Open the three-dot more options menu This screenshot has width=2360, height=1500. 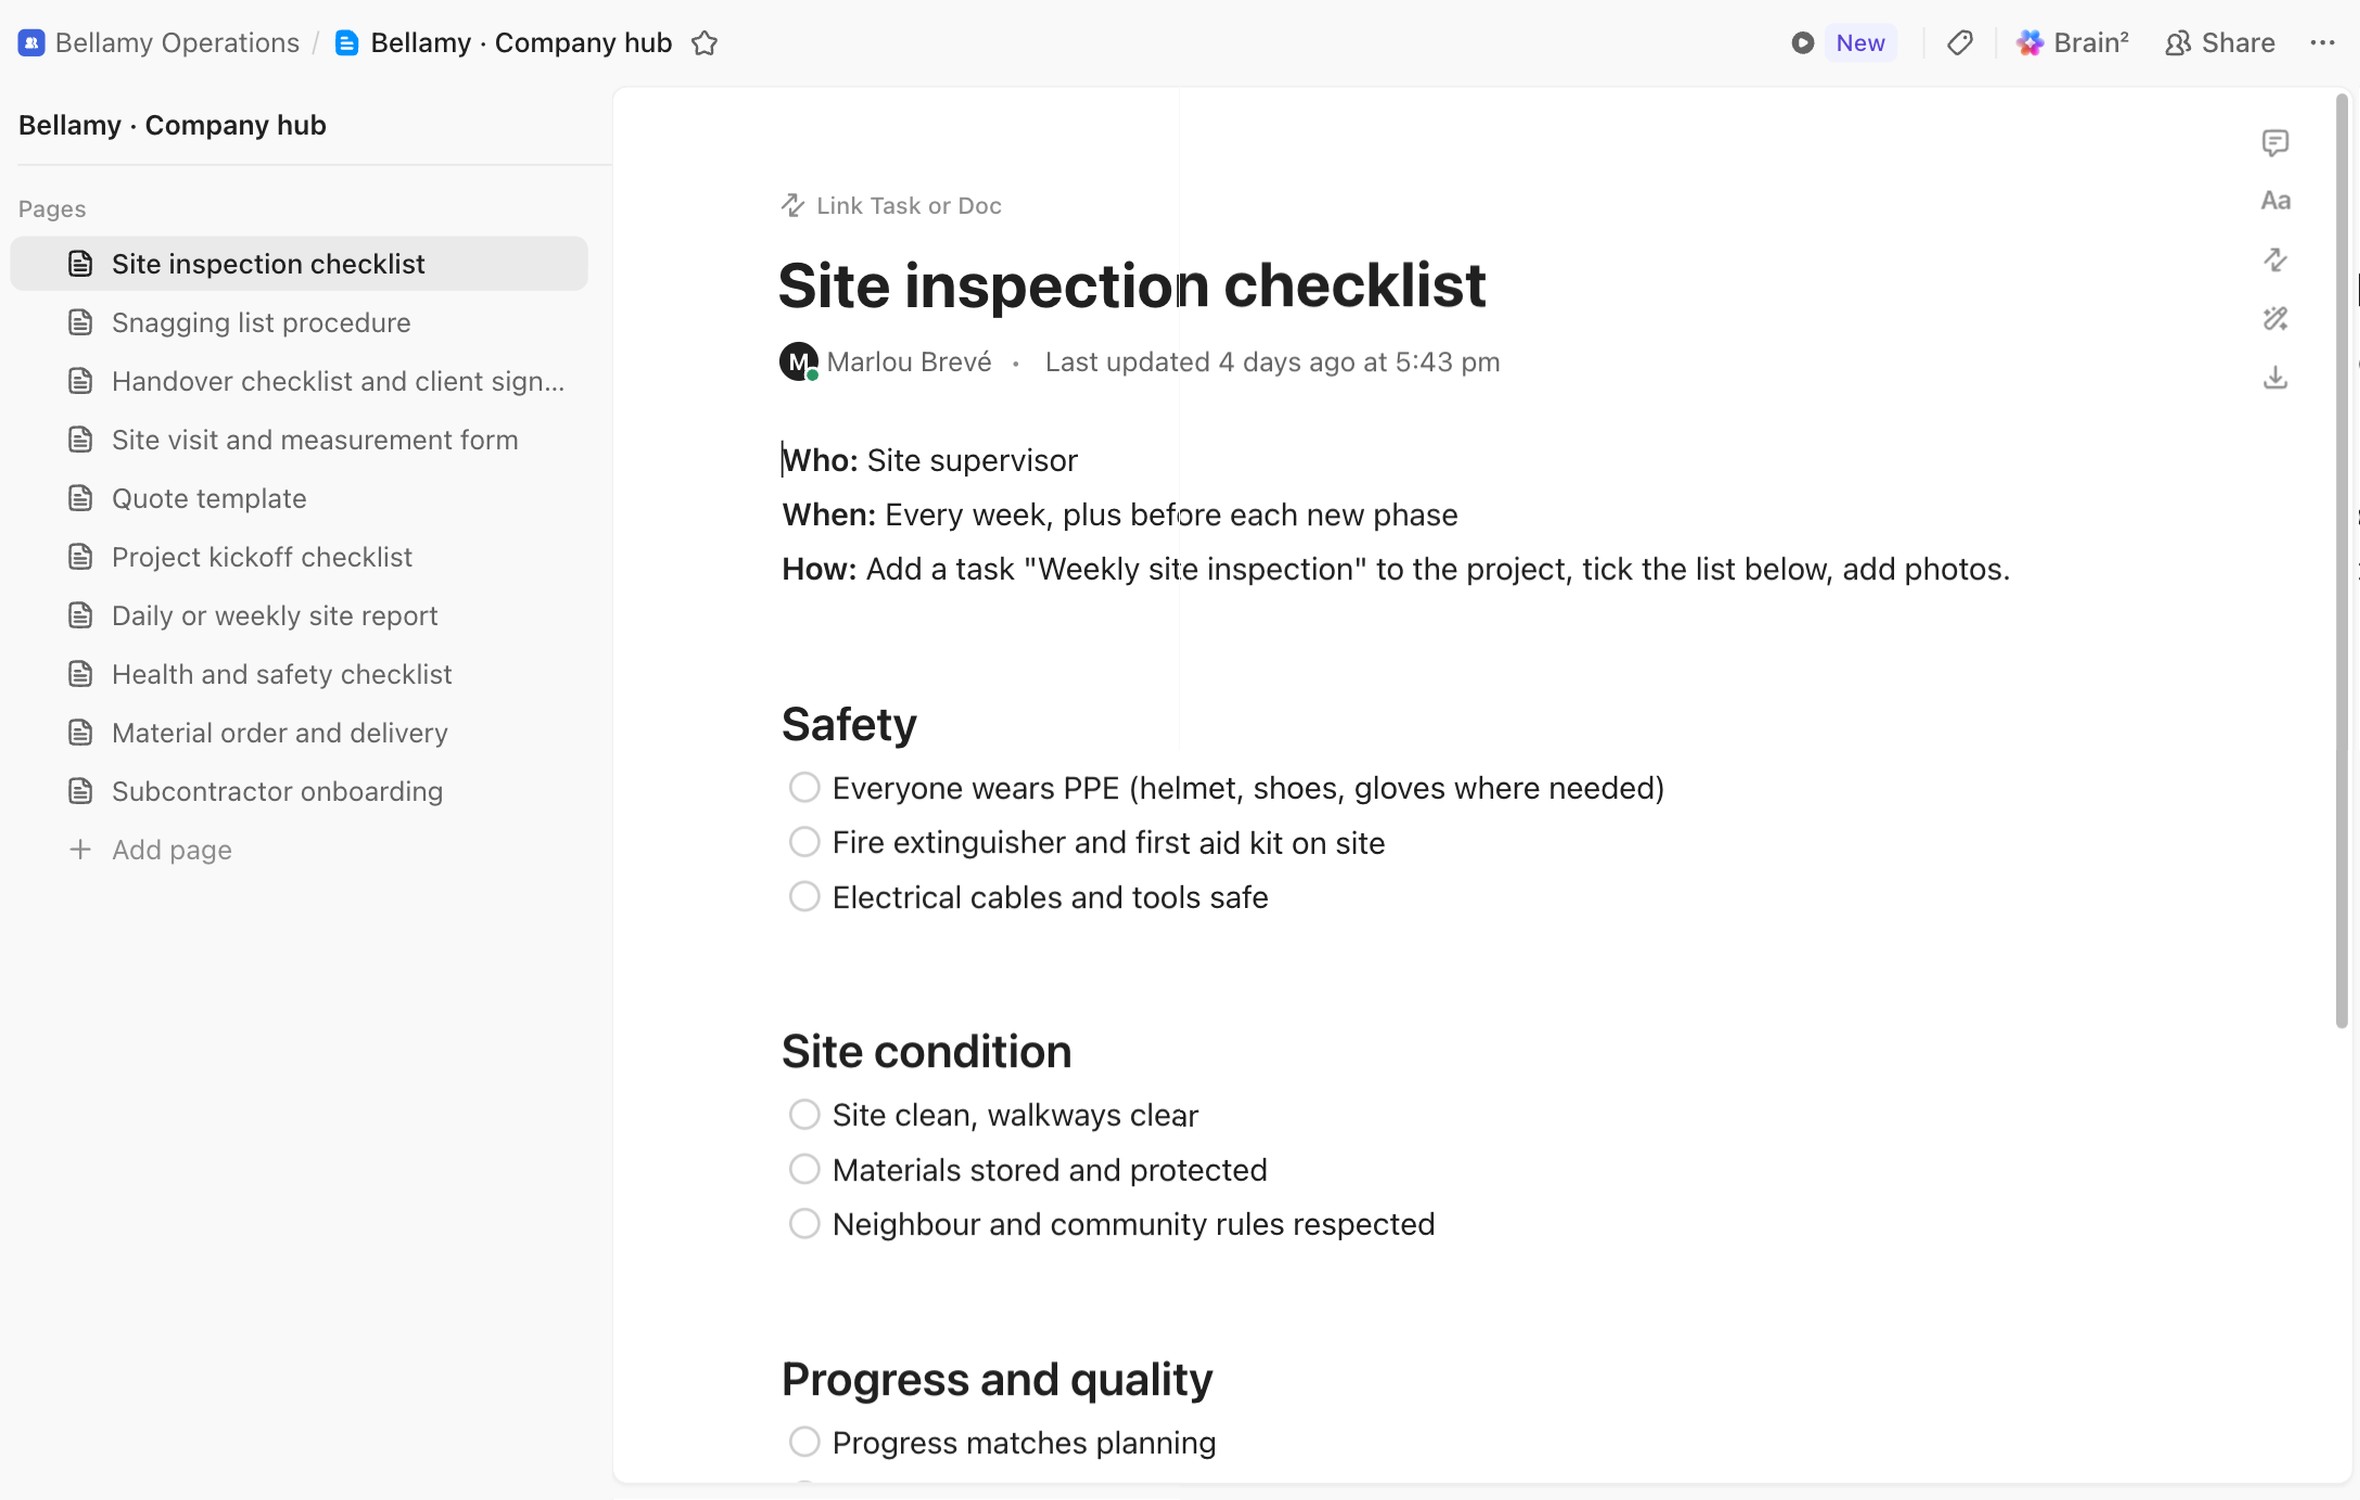[x=2322, y=43]
